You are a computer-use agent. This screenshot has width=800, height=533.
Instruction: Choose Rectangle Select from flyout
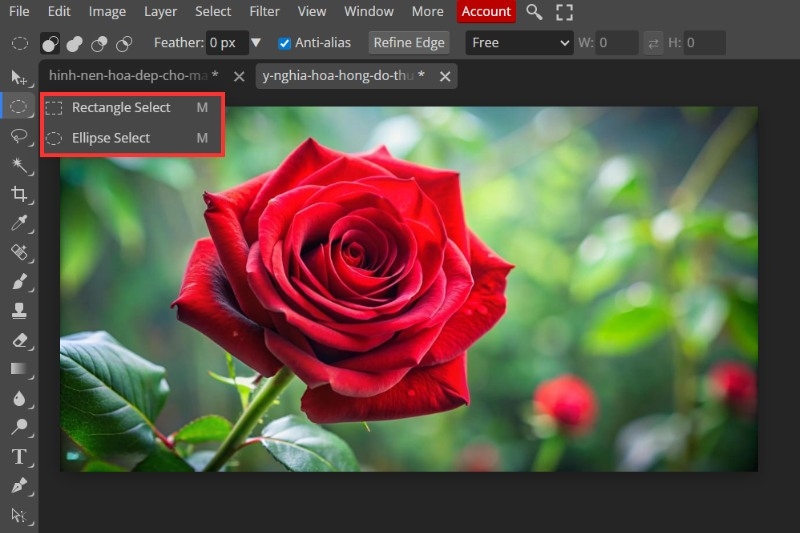coord(132,108)
